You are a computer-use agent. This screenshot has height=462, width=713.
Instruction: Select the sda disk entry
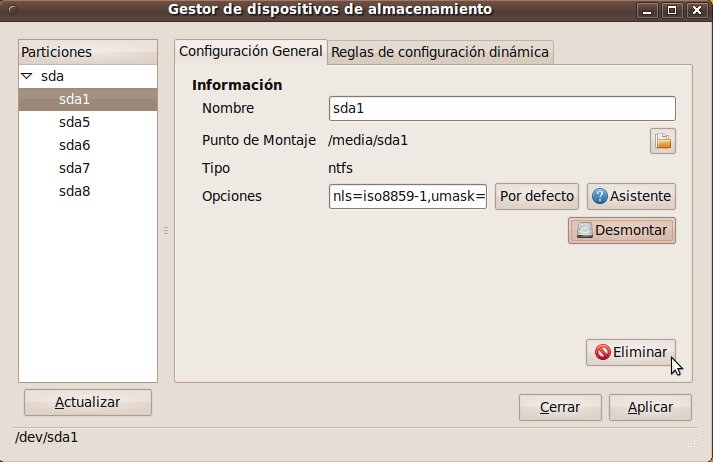pos(88,76)
